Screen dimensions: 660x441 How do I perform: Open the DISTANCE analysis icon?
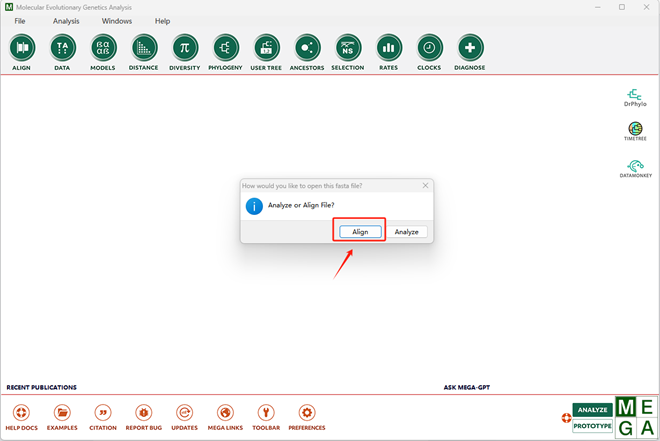click(144, 48)
